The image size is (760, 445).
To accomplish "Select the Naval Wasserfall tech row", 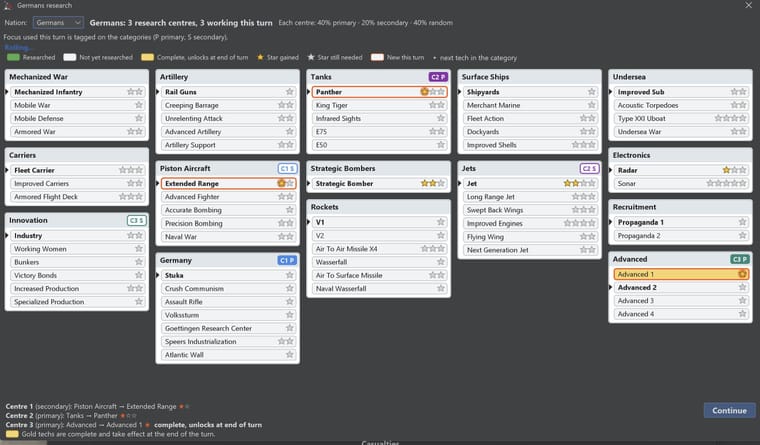I will pyautogui.click(x=379, y=288).
